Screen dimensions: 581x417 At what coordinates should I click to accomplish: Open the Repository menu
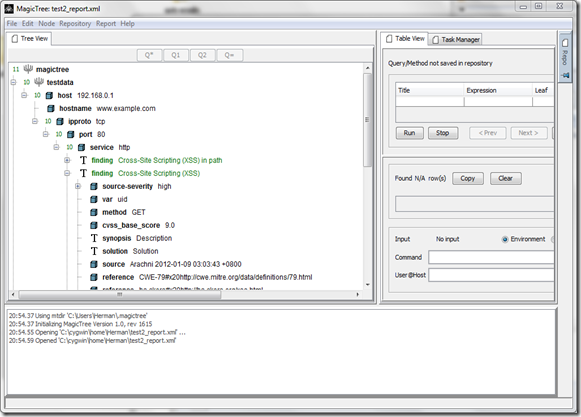click(x=75, y=23)
